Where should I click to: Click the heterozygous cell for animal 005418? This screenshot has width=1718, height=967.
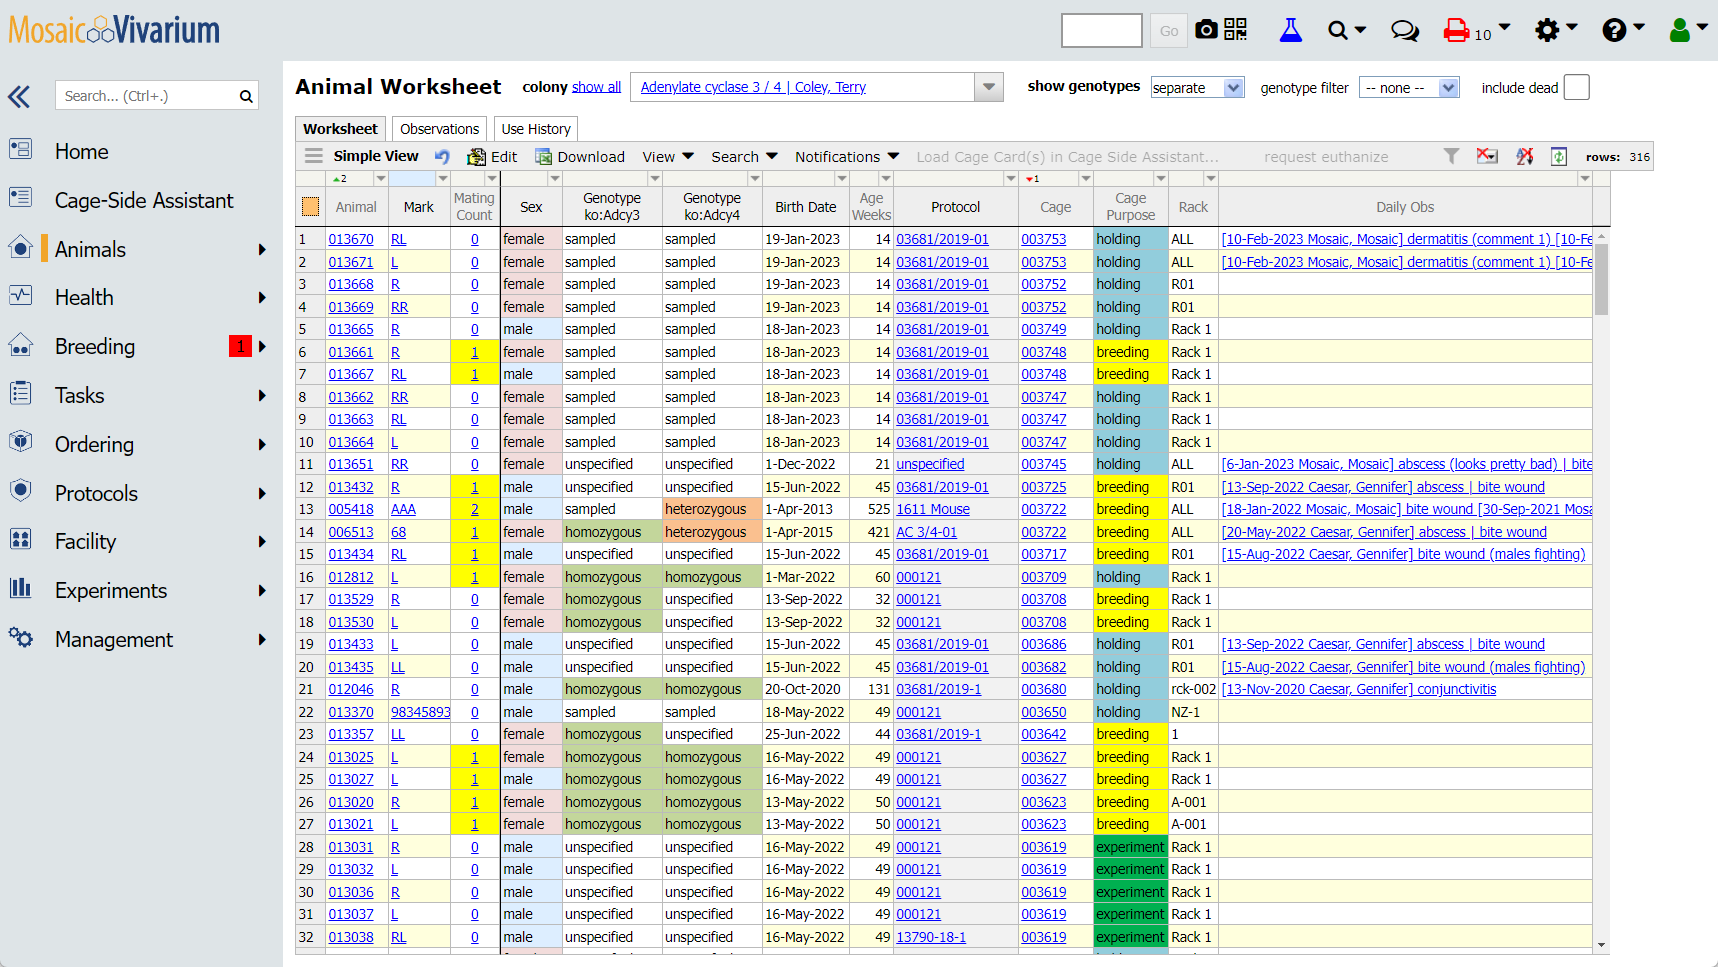pyautogui.click(x=711, y=509)
